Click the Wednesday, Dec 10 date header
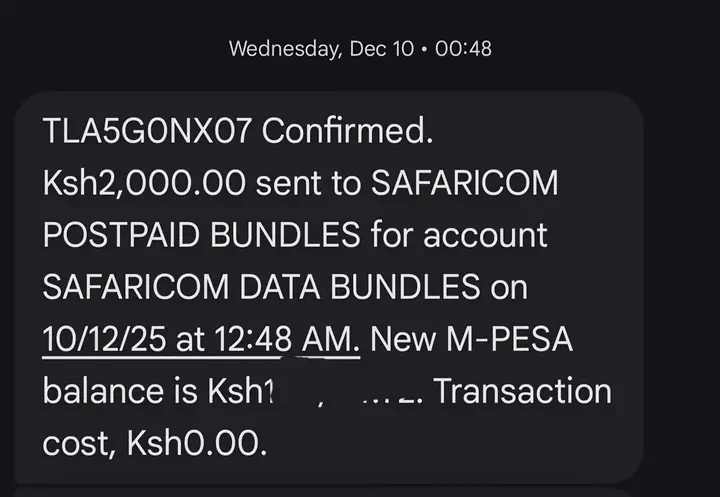Image resolution: width=720 pixels, height=497 pixels. tap(320, 47)
